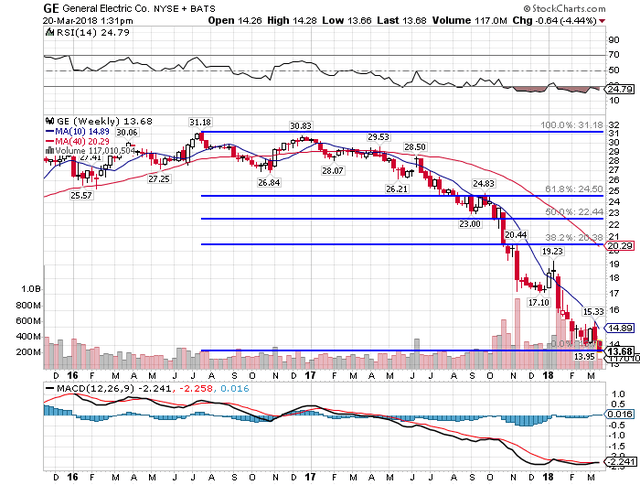Click the candlestick icon beside GE (Weekly)
Viewport: 640px width, 485px height.
tap(50, 121)
